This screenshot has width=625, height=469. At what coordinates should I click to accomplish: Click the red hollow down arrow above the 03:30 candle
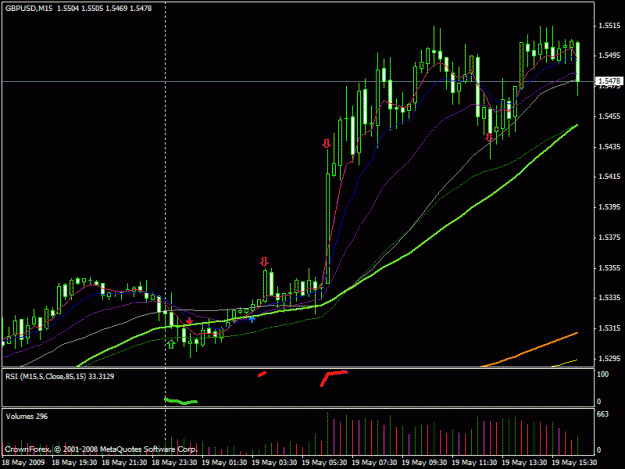pyautogui.click(x=264, y=261)
